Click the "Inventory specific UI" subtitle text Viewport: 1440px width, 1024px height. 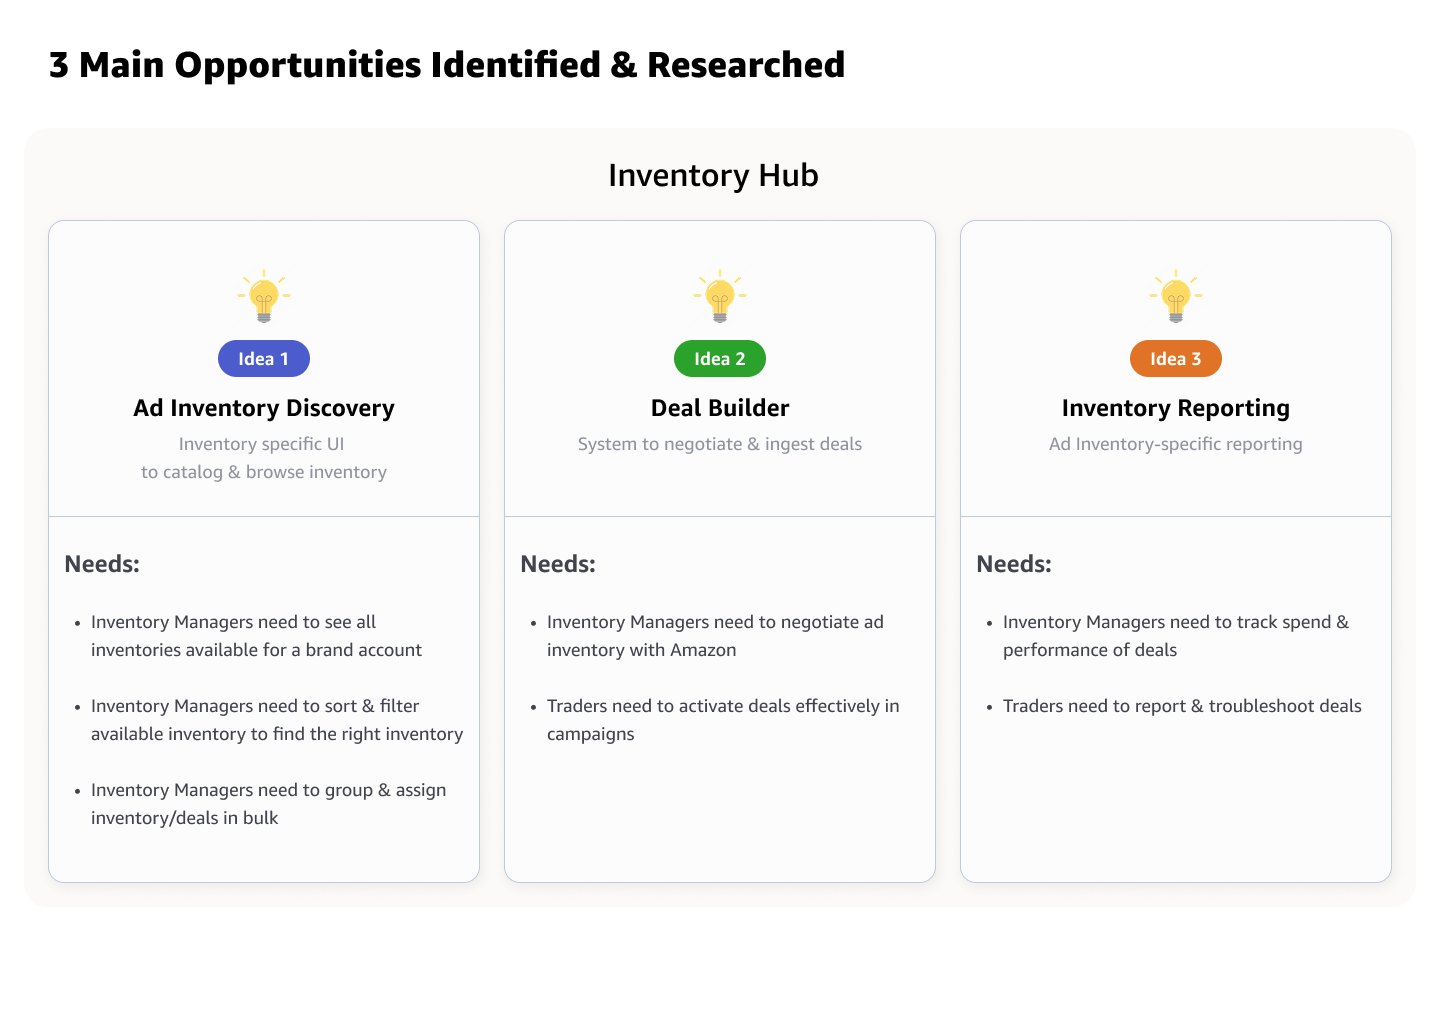click(x=262, y=444)
